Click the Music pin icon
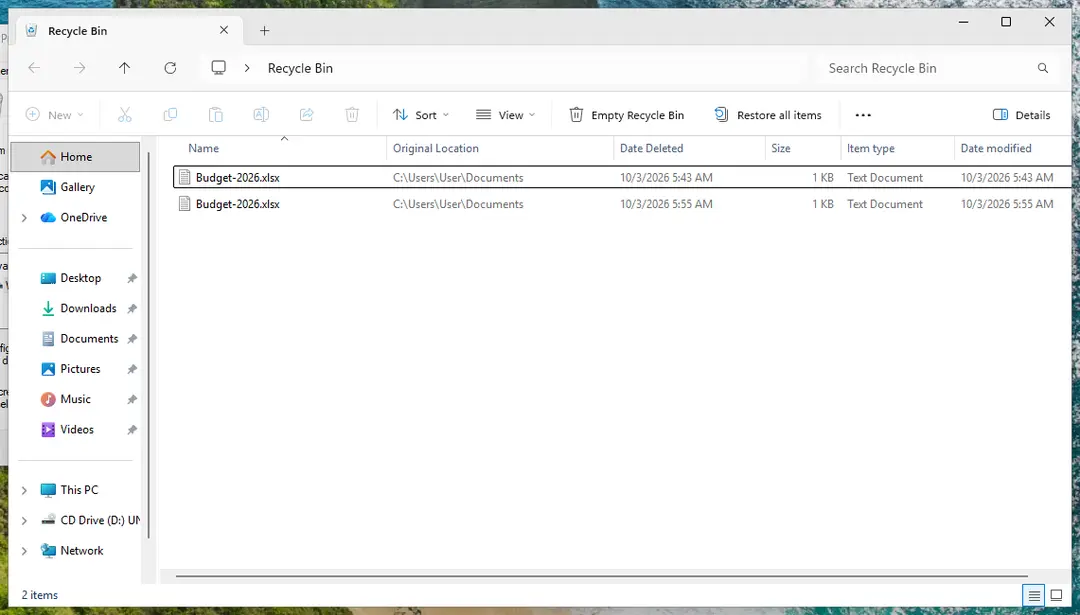The height and width of the screenshot is (615, 1080). 132,399
